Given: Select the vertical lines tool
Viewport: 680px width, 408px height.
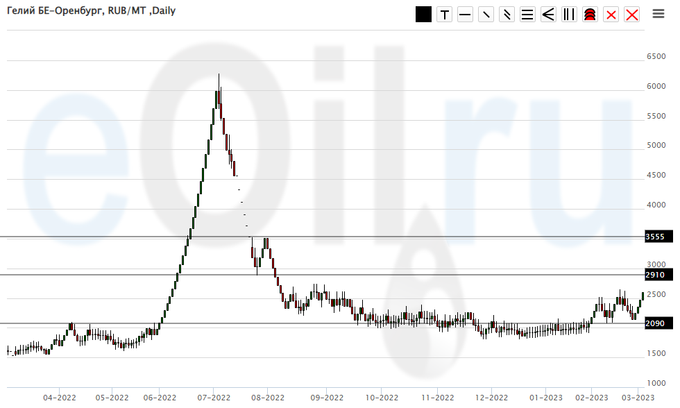Looking at the screenshot, I should tap(569, 14).
